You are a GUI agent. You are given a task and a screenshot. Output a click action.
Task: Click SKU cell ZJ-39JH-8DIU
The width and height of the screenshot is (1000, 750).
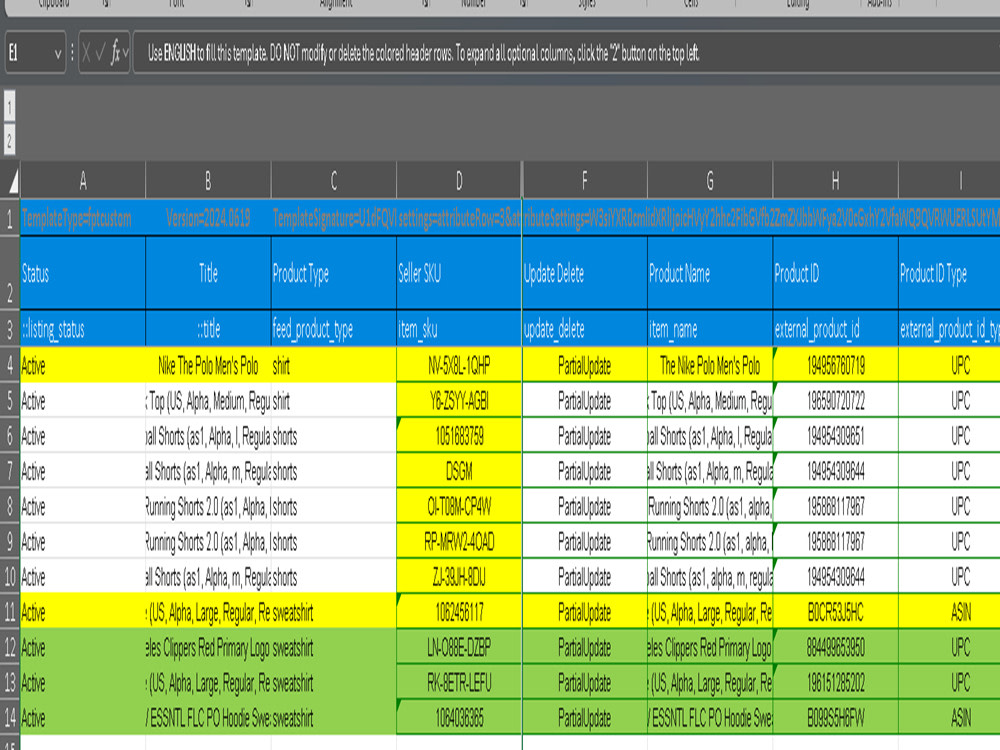(459, 577)
